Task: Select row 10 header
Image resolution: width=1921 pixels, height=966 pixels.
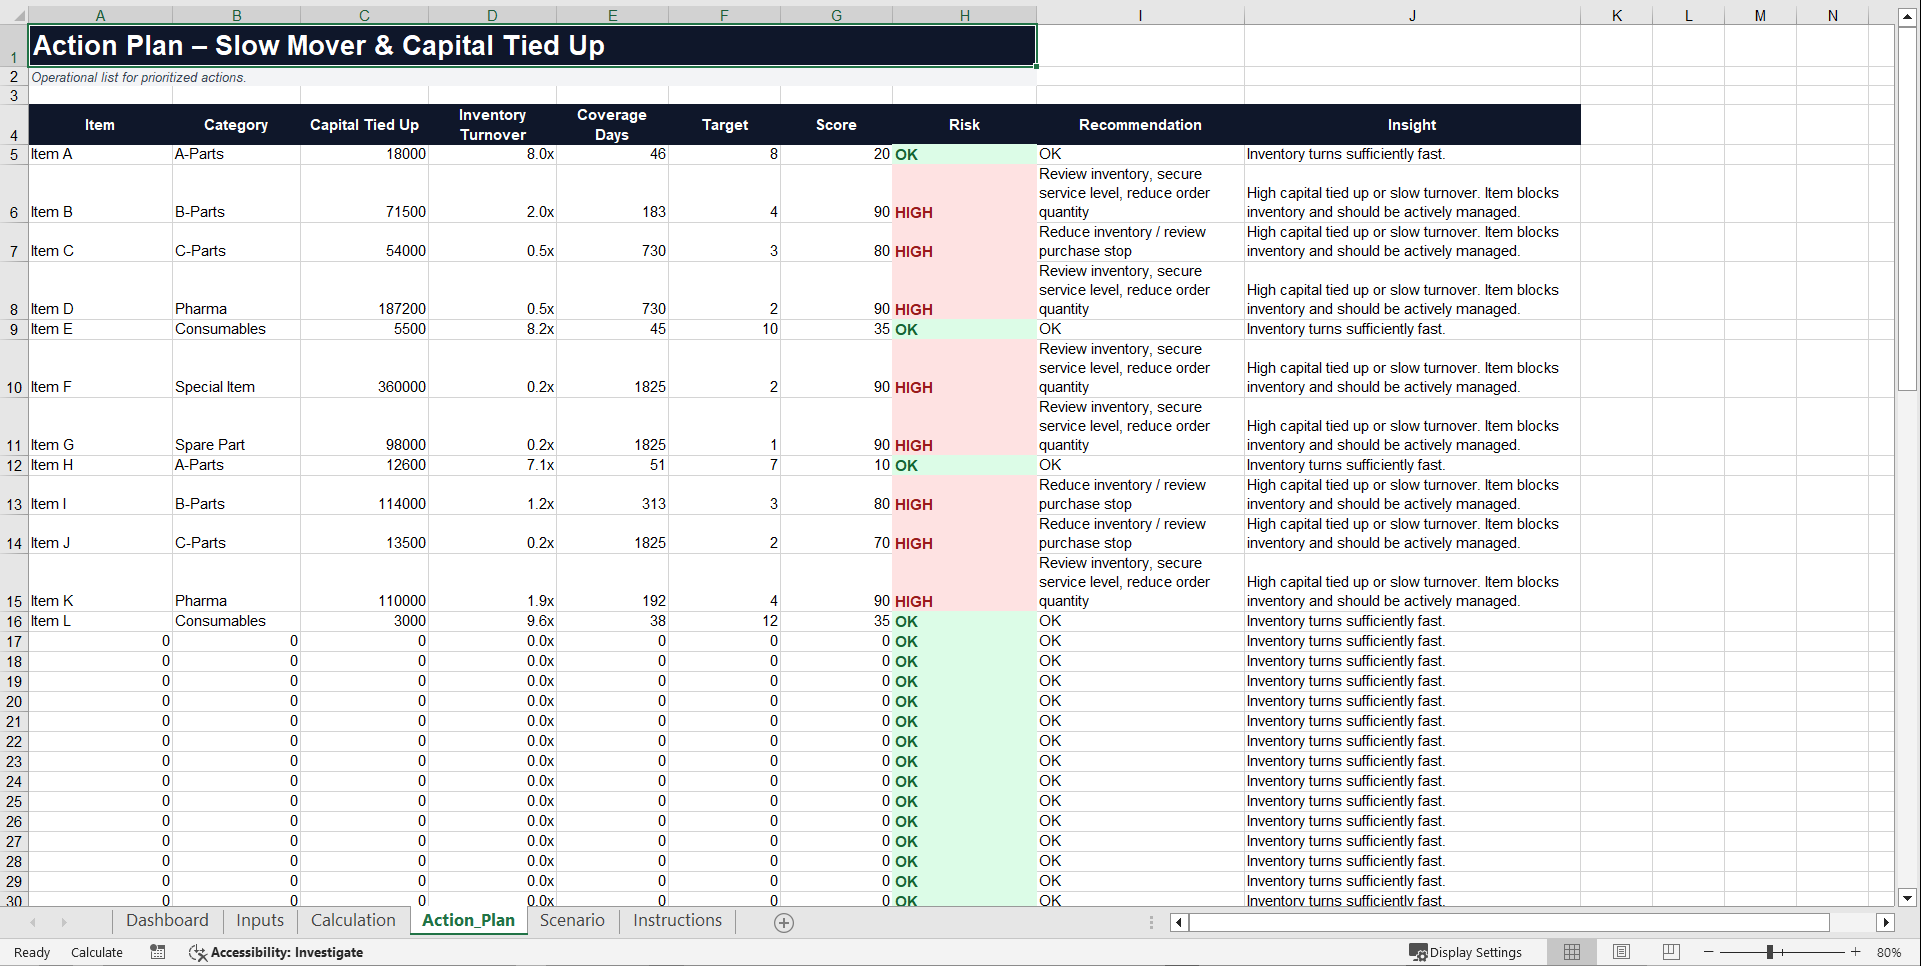Action: [14, 369]
